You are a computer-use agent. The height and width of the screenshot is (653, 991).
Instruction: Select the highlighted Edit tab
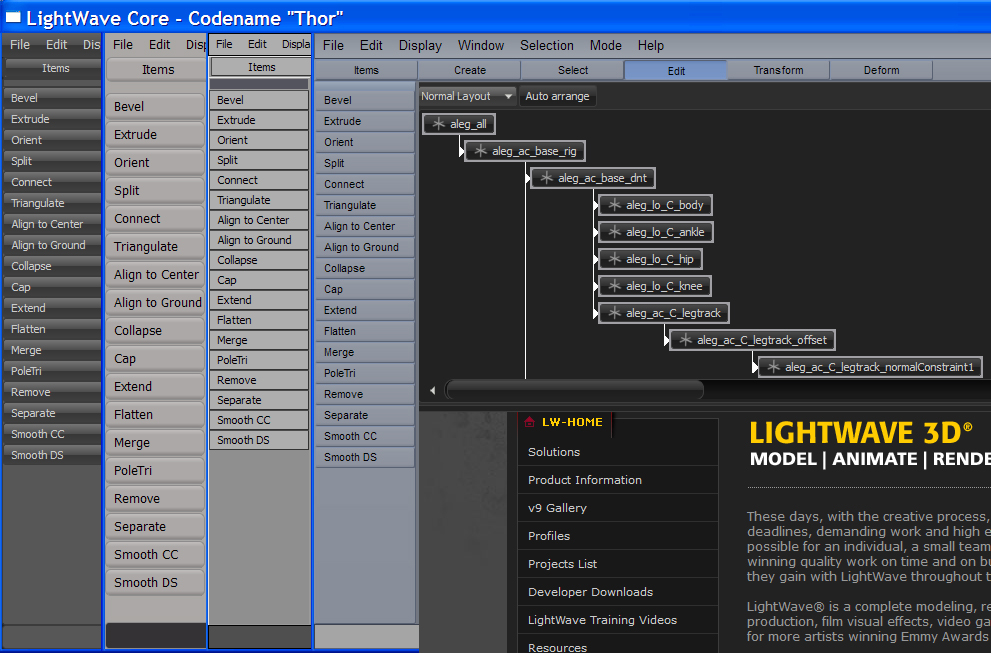676,71
